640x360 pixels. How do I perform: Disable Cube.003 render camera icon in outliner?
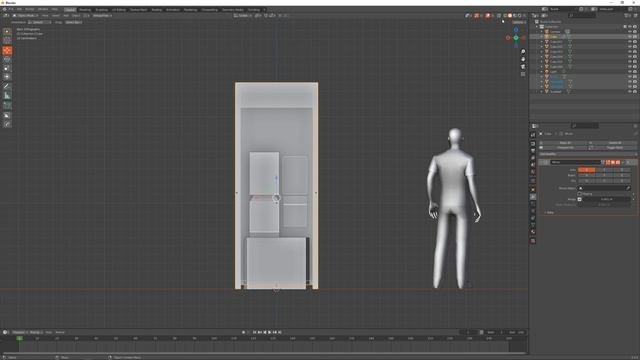pyautogui.click(x=635, y=51)
